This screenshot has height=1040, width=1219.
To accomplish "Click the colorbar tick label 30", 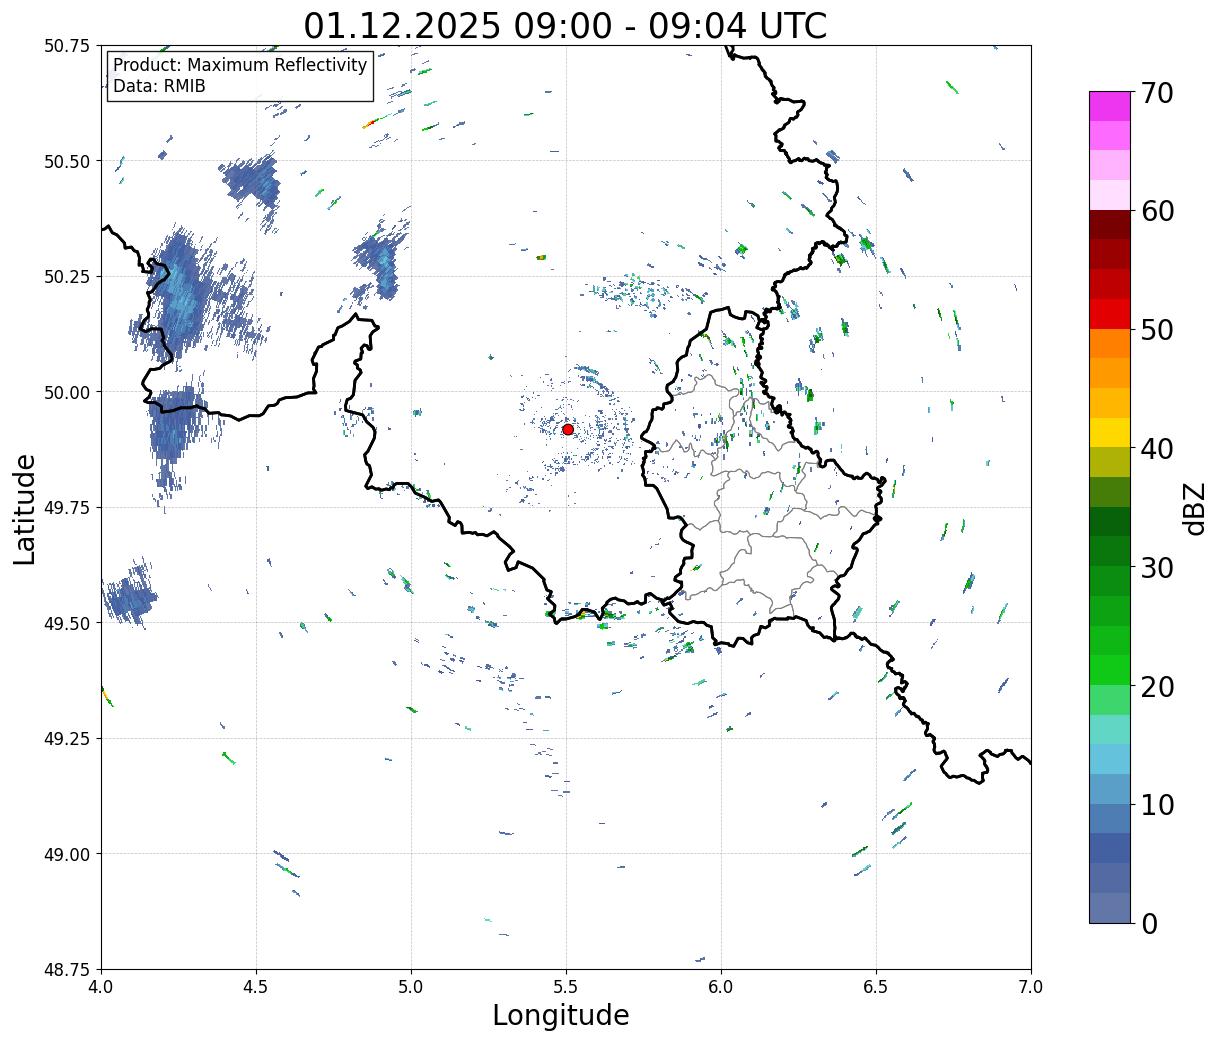I will pos(1157,568).
